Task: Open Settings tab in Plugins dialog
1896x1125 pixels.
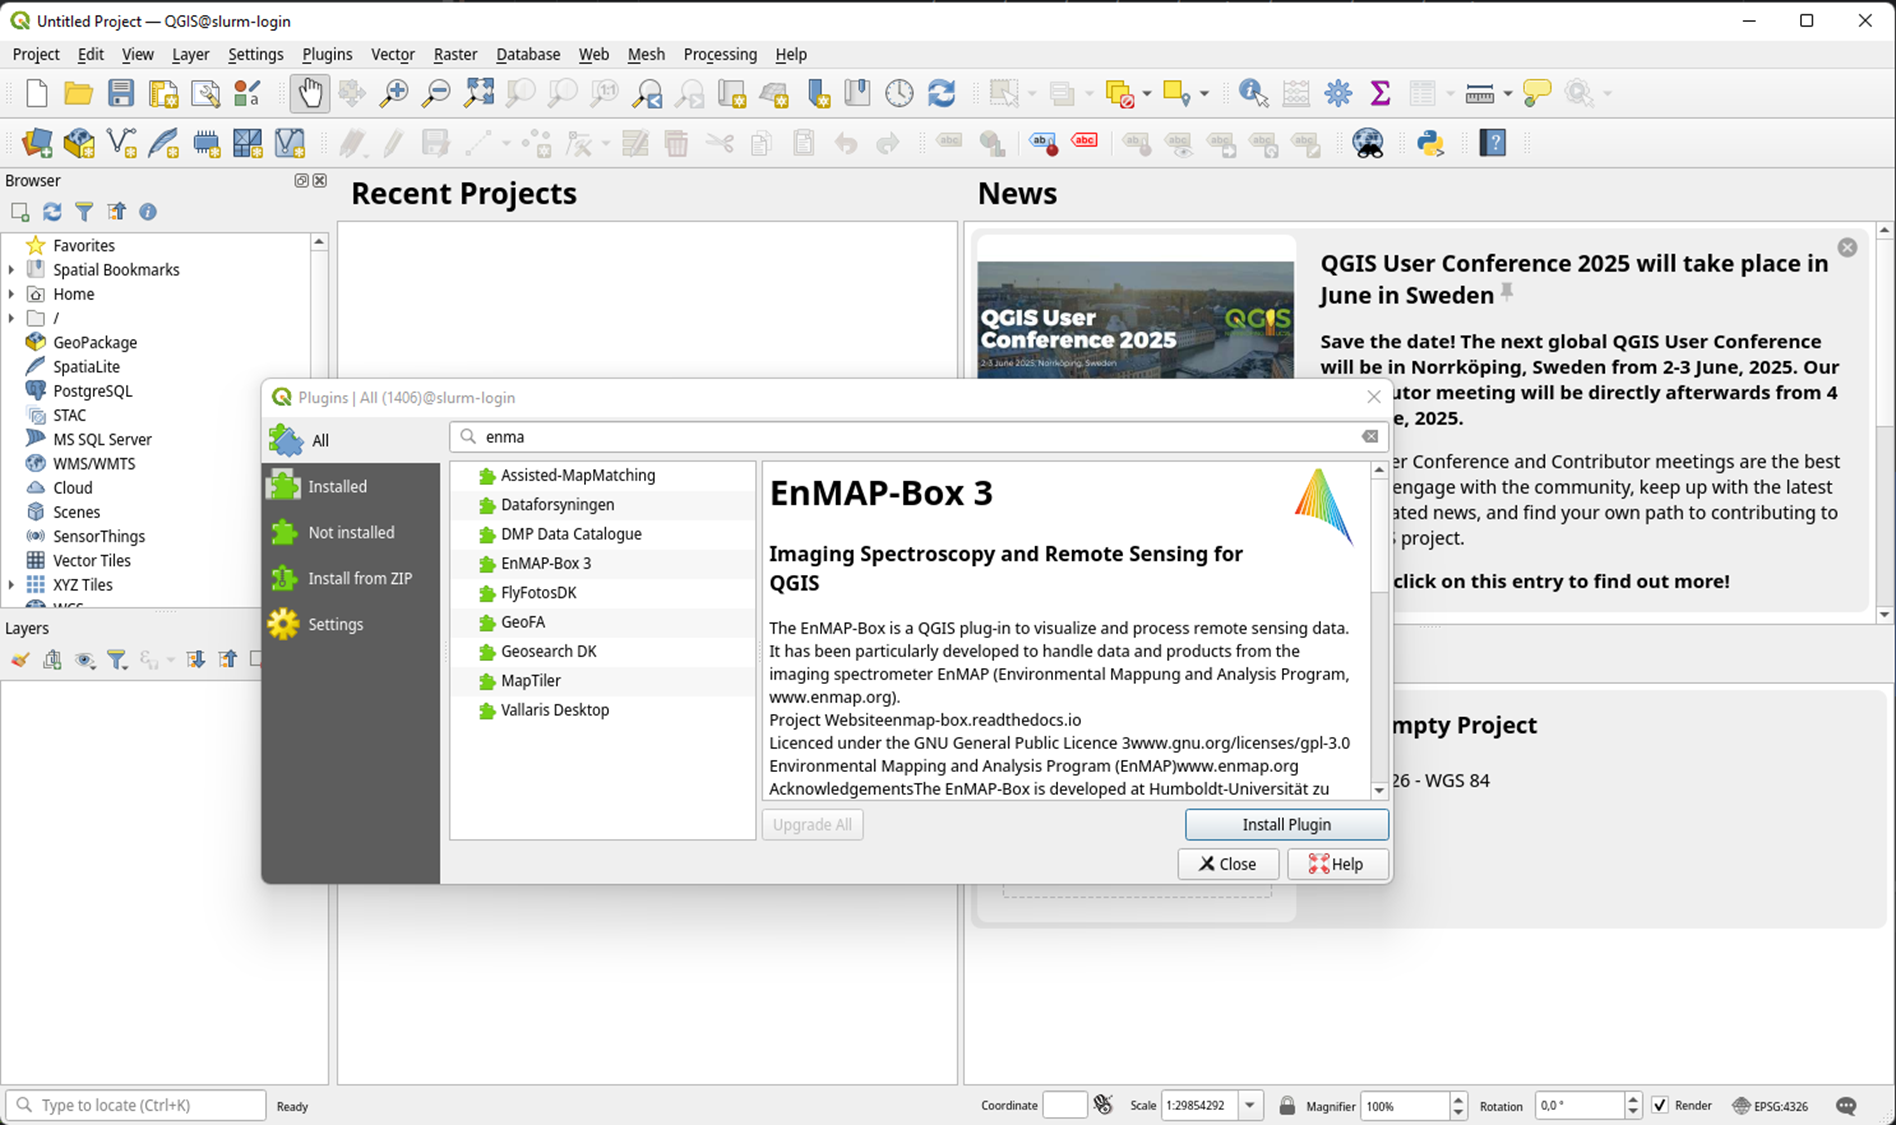Action: 351,624
